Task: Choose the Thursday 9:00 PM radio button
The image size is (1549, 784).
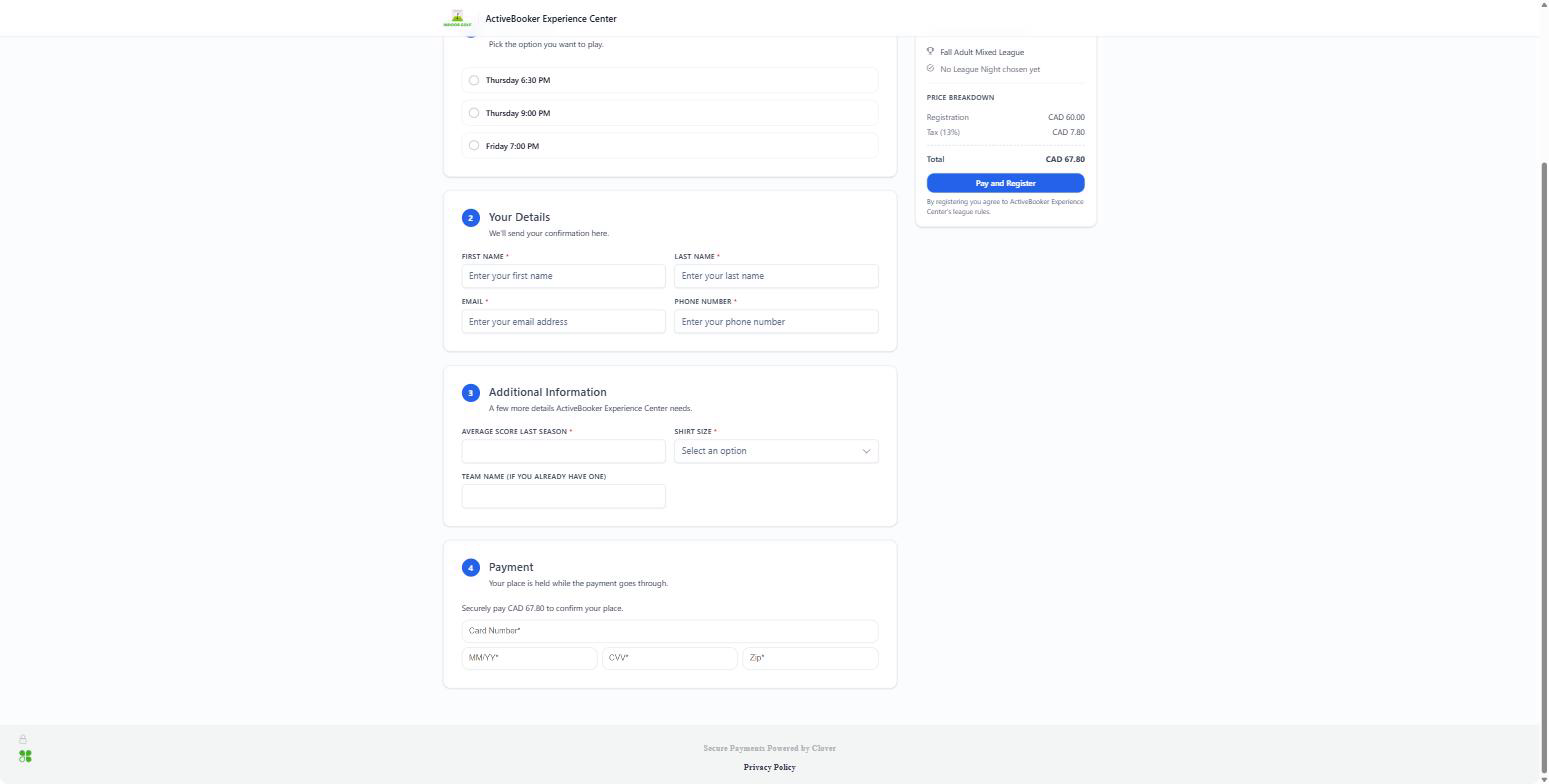Action: pos(474,113)
